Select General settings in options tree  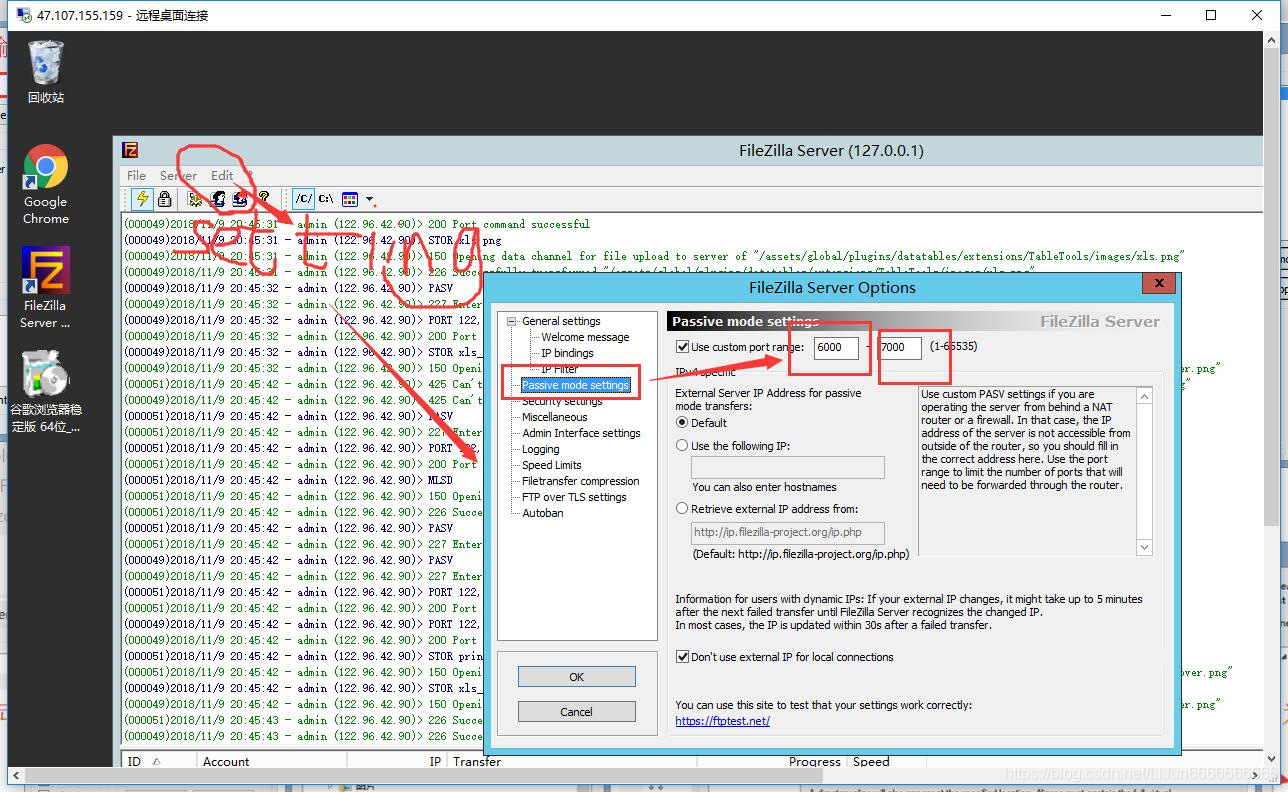[561, 321]
